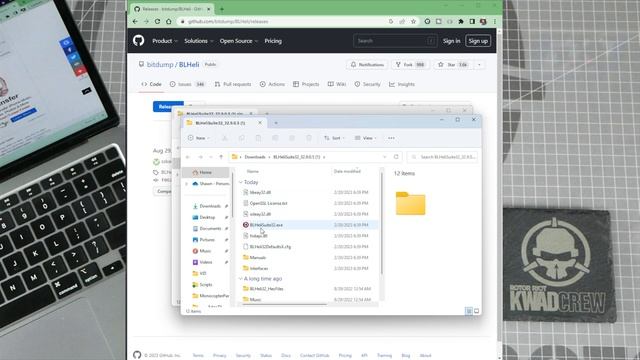Viewport: 640px width, 360px height.
Task: Click Explorer file list vertical scrollbar
Action: (x=382, y=223)
